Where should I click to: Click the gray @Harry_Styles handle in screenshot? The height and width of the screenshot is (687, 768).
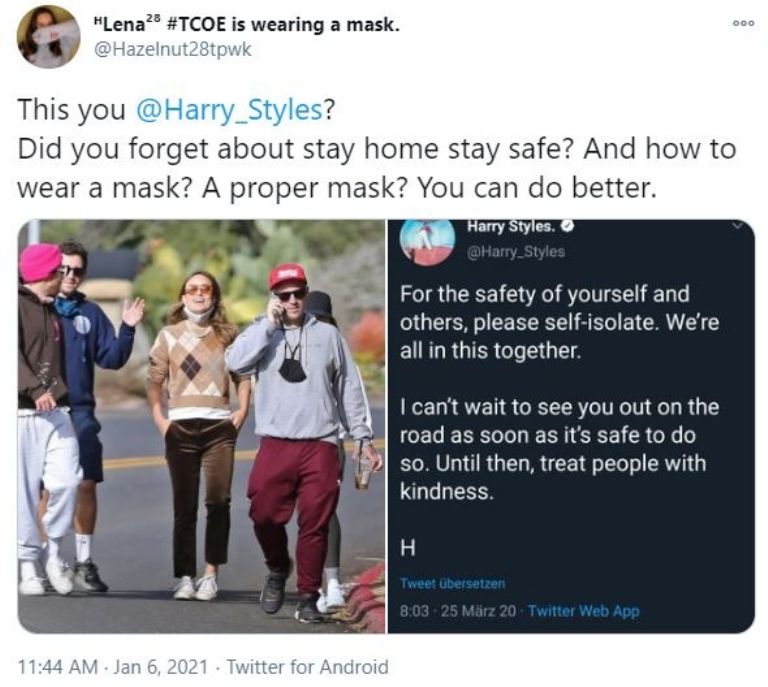click(516, 252)
